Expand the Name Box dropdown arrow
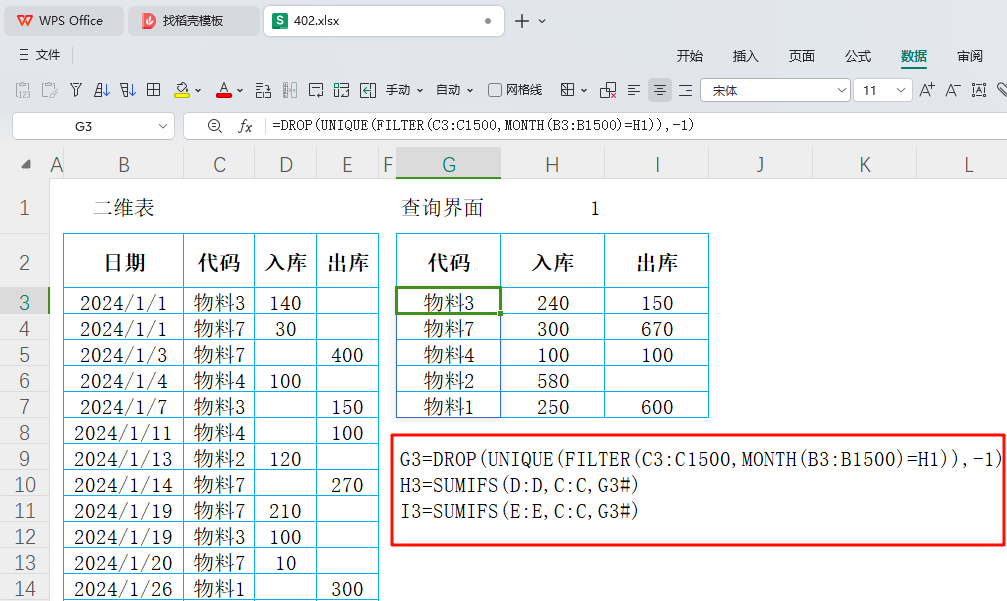Viewport: 1007px width, 601px height. point(162,126)
